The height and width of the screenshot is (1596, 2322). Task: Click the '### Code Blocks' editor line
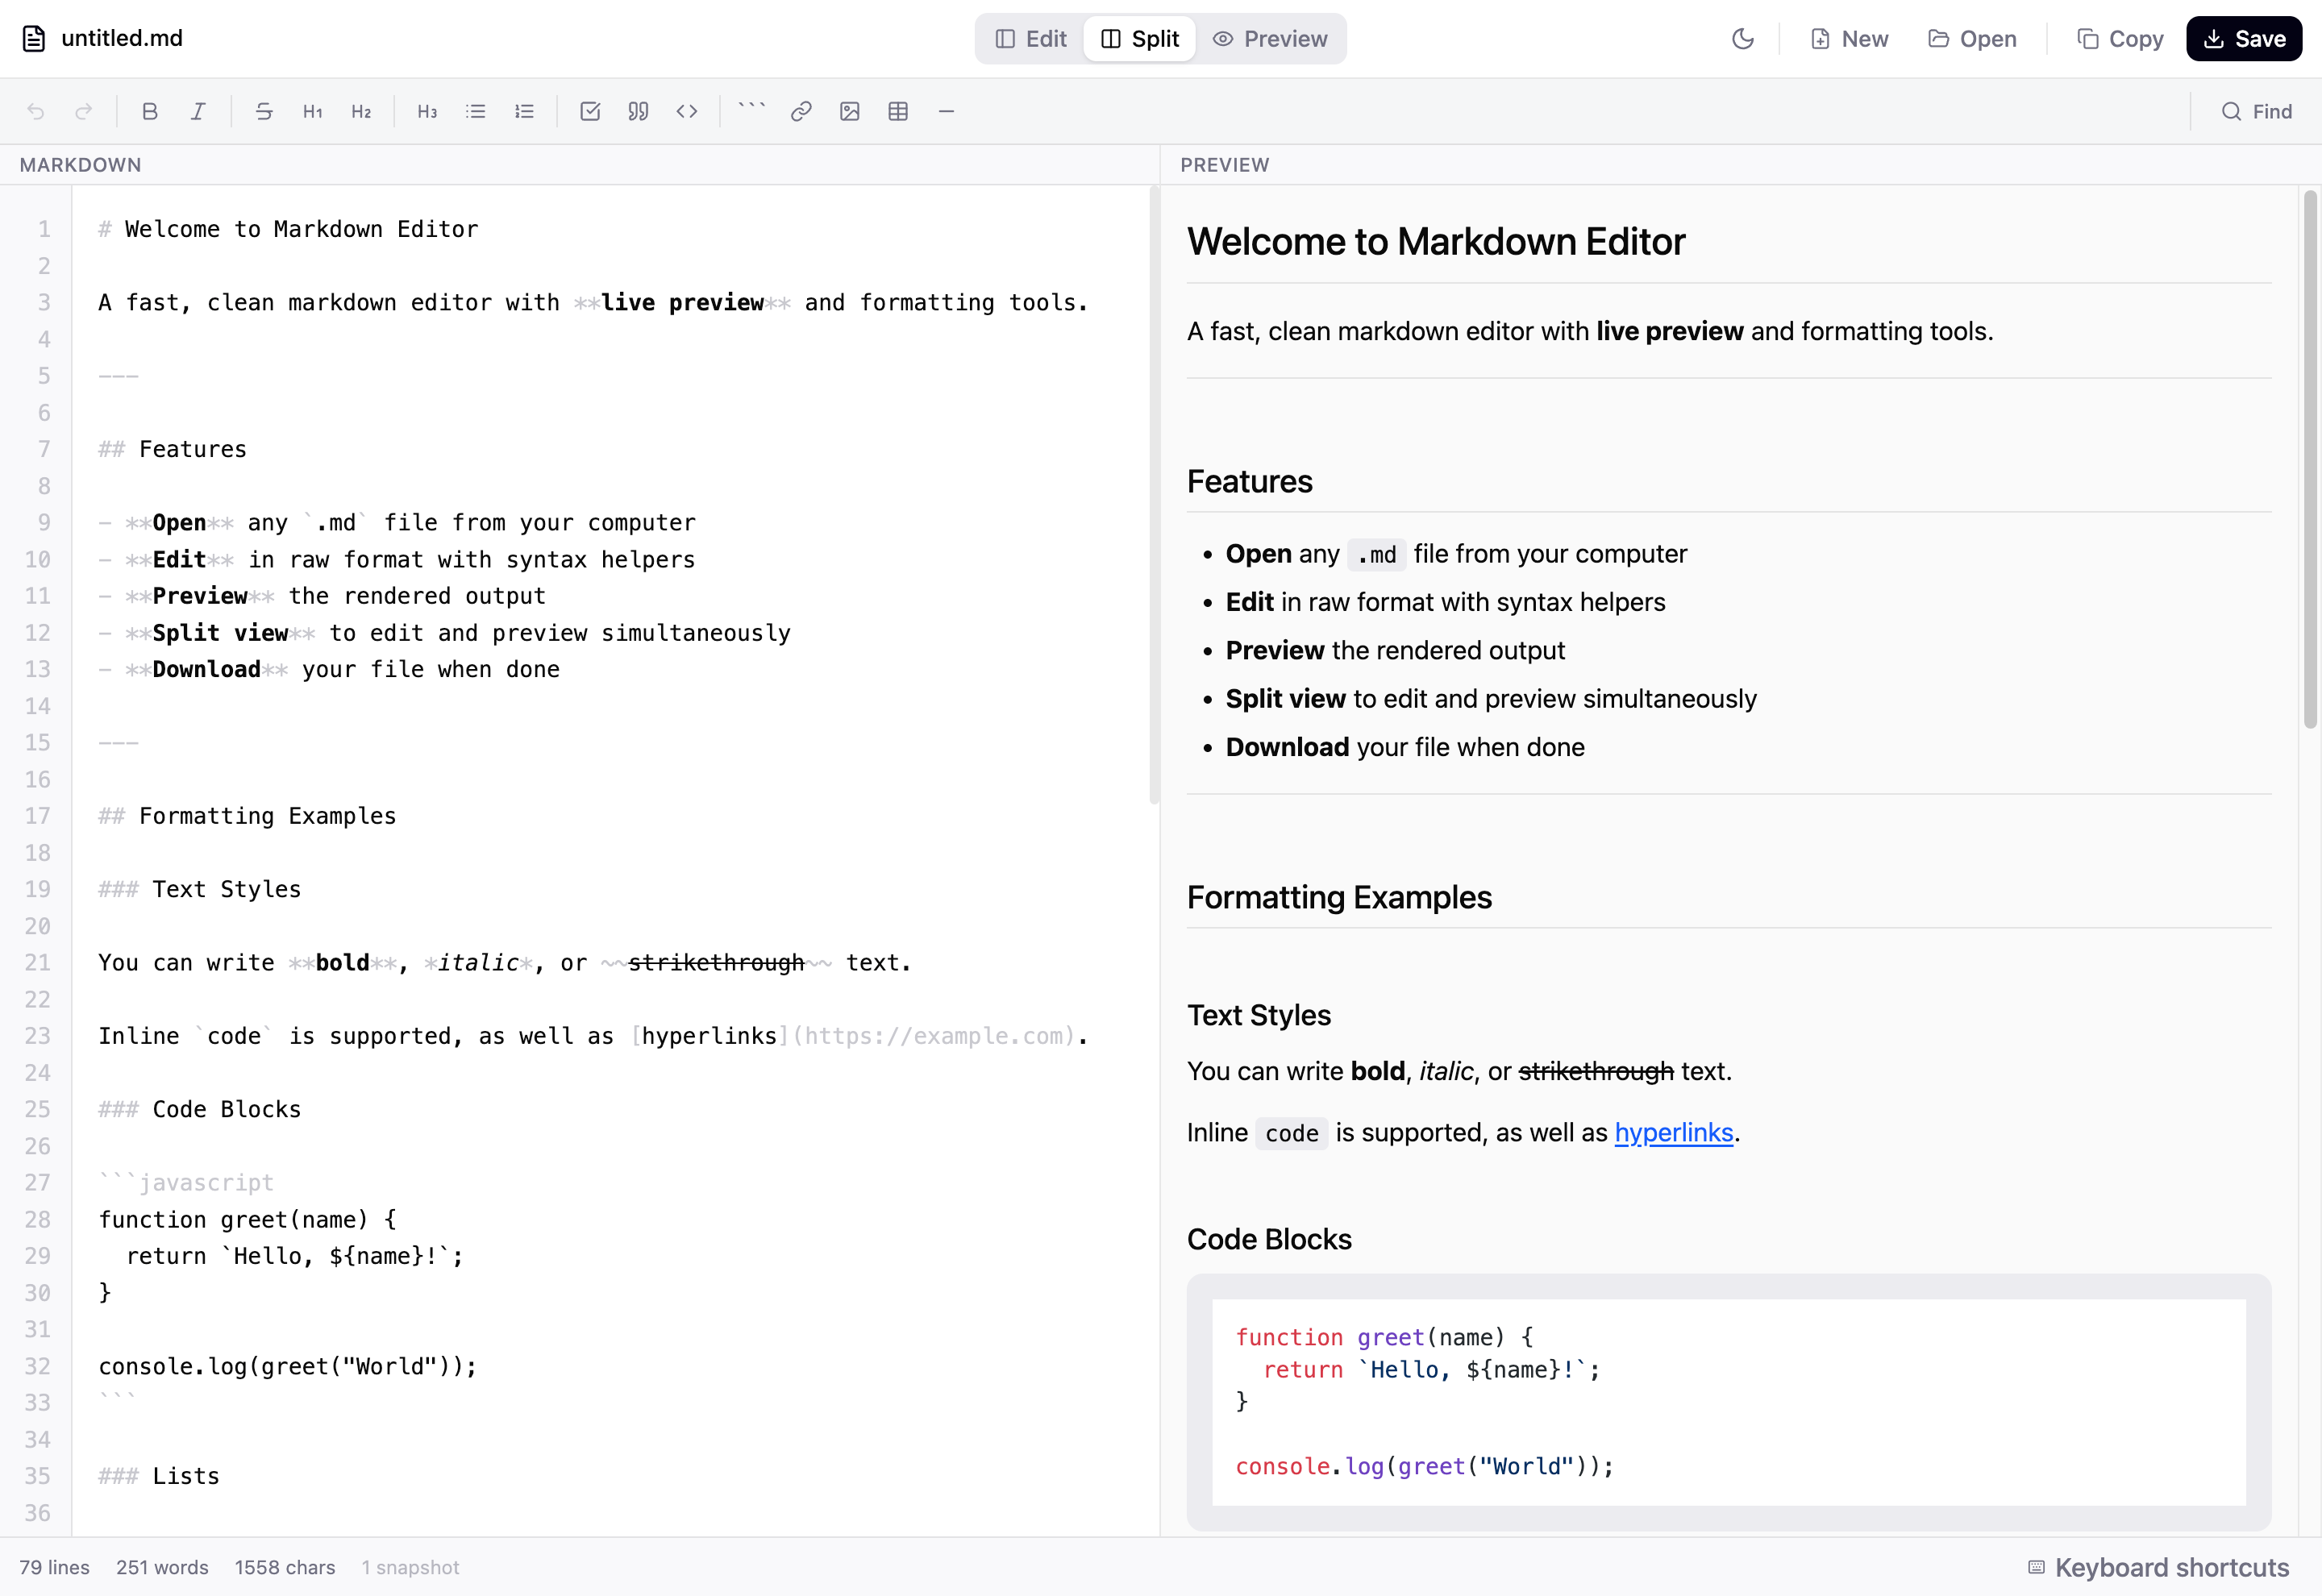coord(199,1109)
